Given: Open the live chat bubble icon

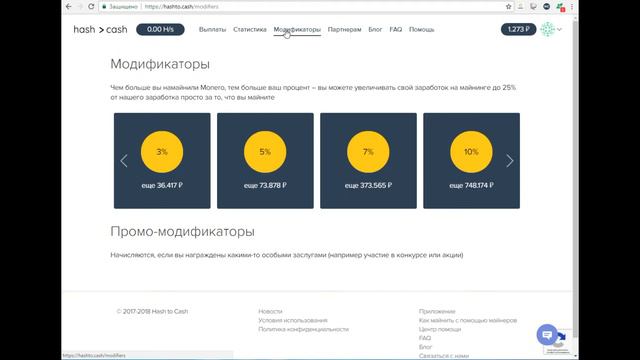Looking at the screenshot, I should point(547,335).
